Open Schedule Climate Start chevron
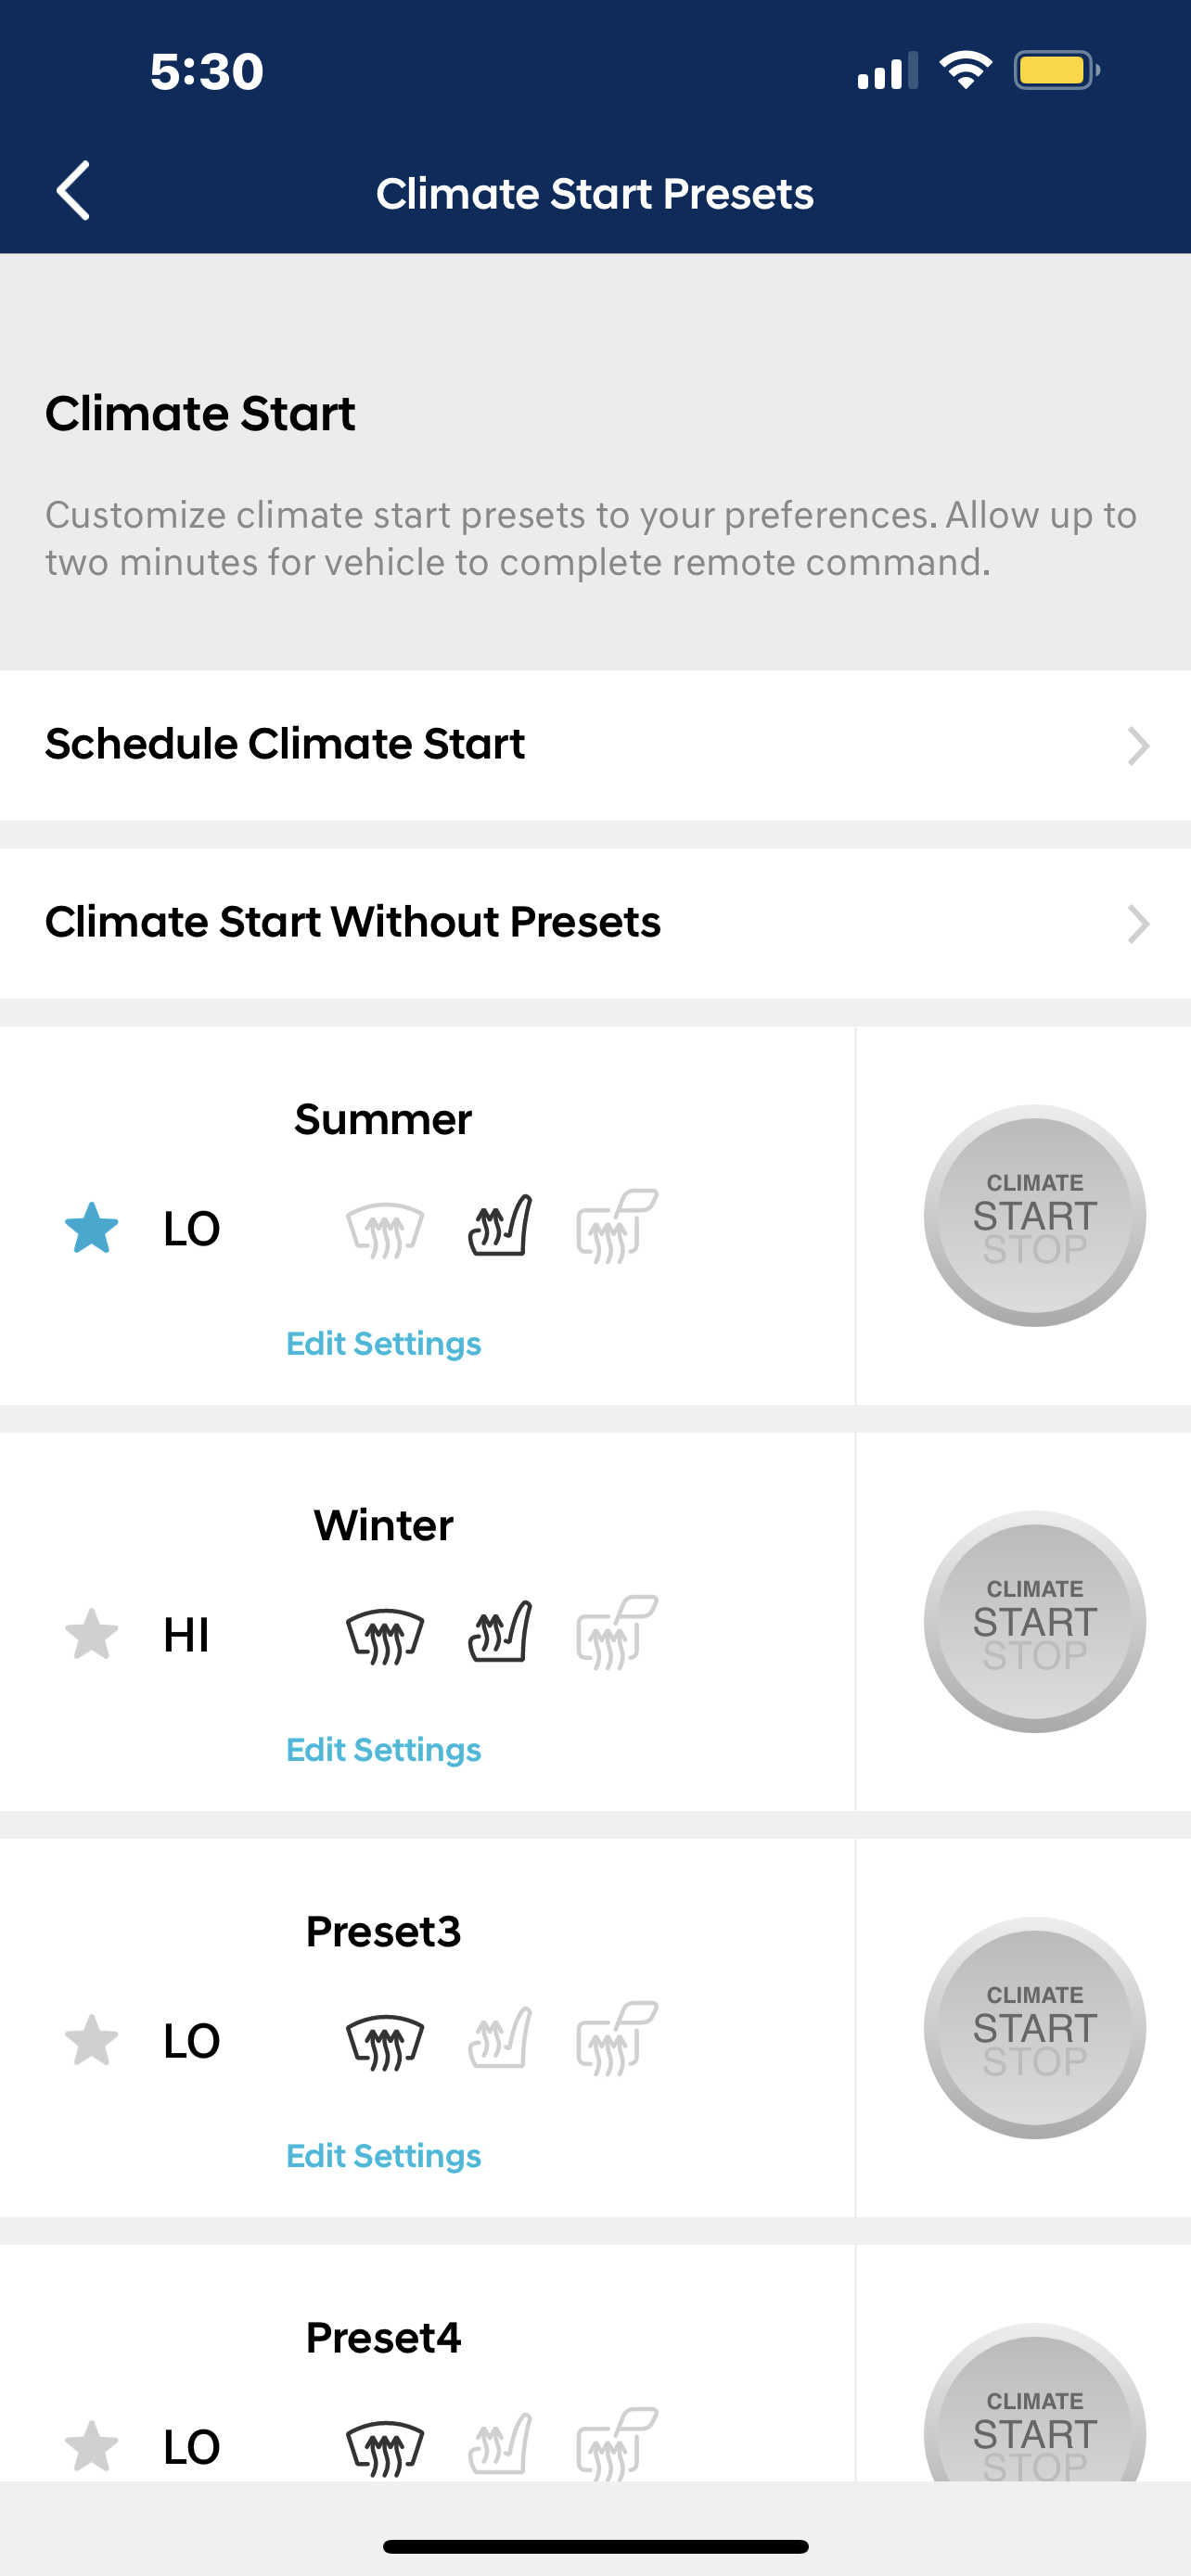Screen dimensions: 1191x2576 1138,746
